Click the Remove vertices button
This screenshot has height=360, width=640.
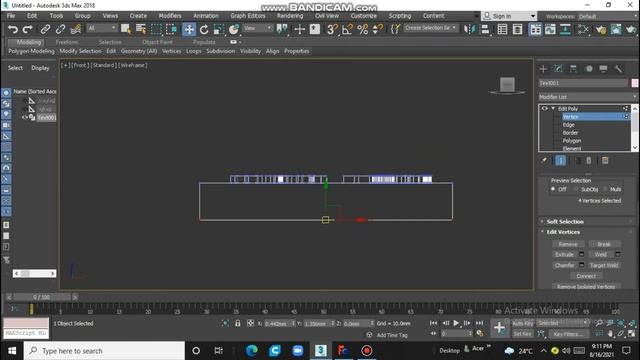[568, 244]
